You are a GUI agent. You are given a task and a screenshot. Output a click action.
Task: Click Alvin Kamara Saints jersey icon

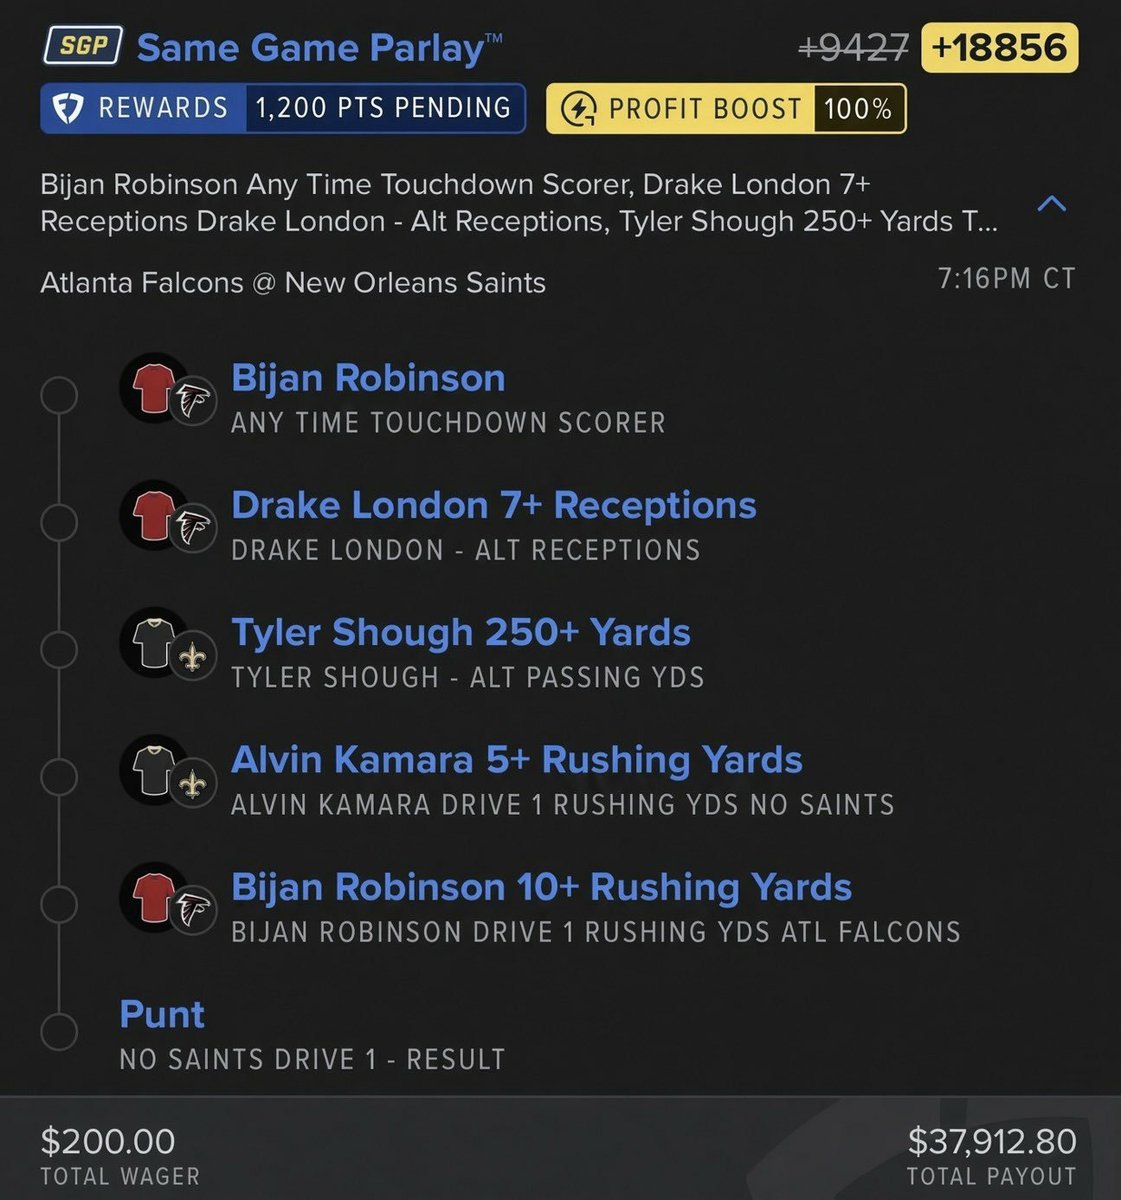[x=155, y=769]
